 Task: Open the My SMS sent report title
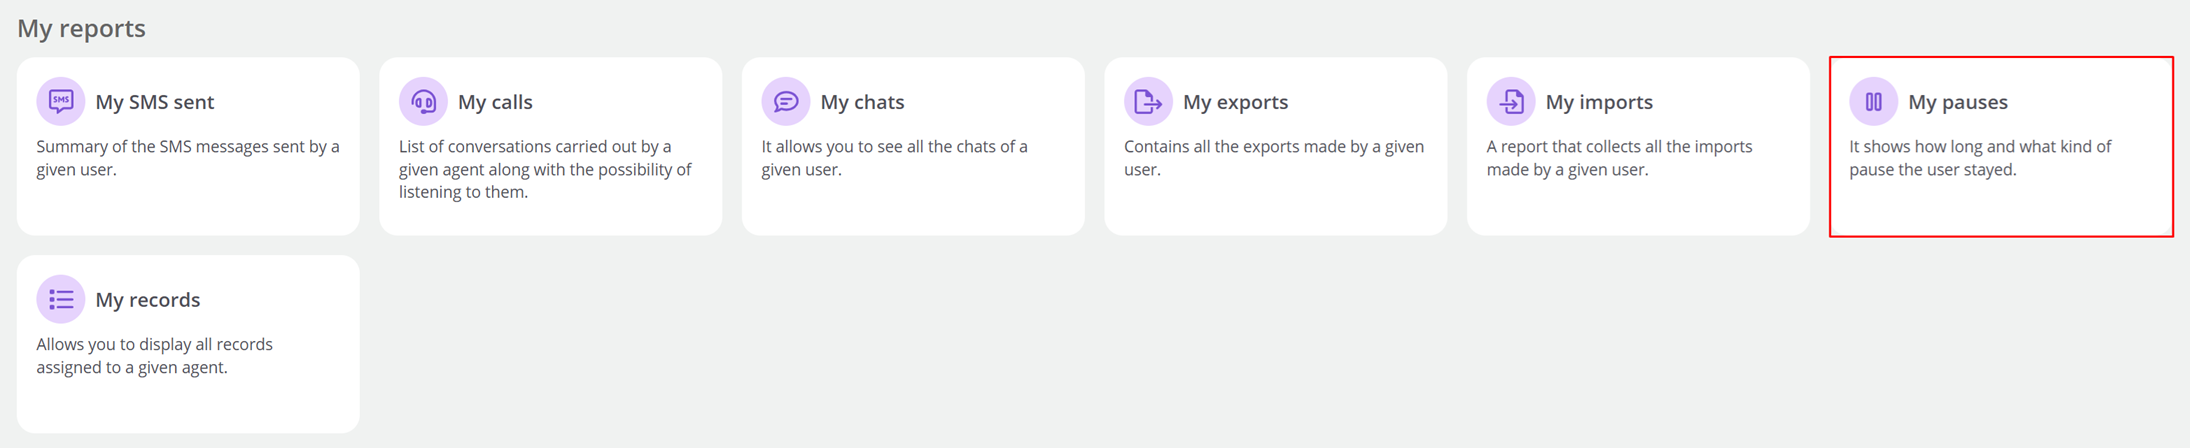tap(155, 102)
